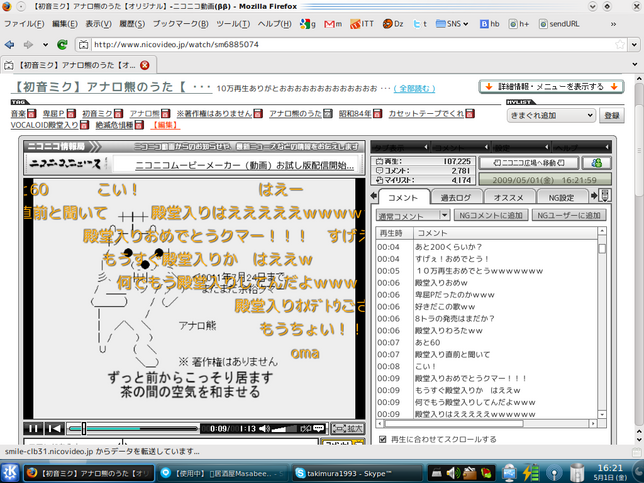Open the きまぐれ追加 mylist dropdown
Screen dimensions: 644x483
pos(551,115)
